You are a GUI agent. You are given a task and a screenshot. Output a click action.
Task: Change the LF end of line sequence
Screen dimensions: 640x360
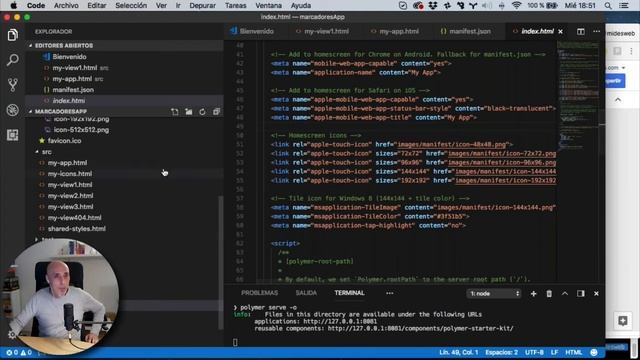554,352
